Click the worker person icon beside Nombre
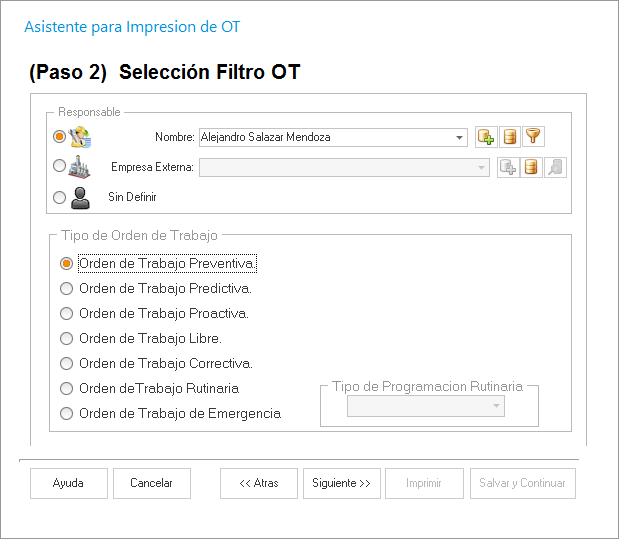The width and height of the screenshot is (619, 539). pyautogui.click(x=80, y=137)
